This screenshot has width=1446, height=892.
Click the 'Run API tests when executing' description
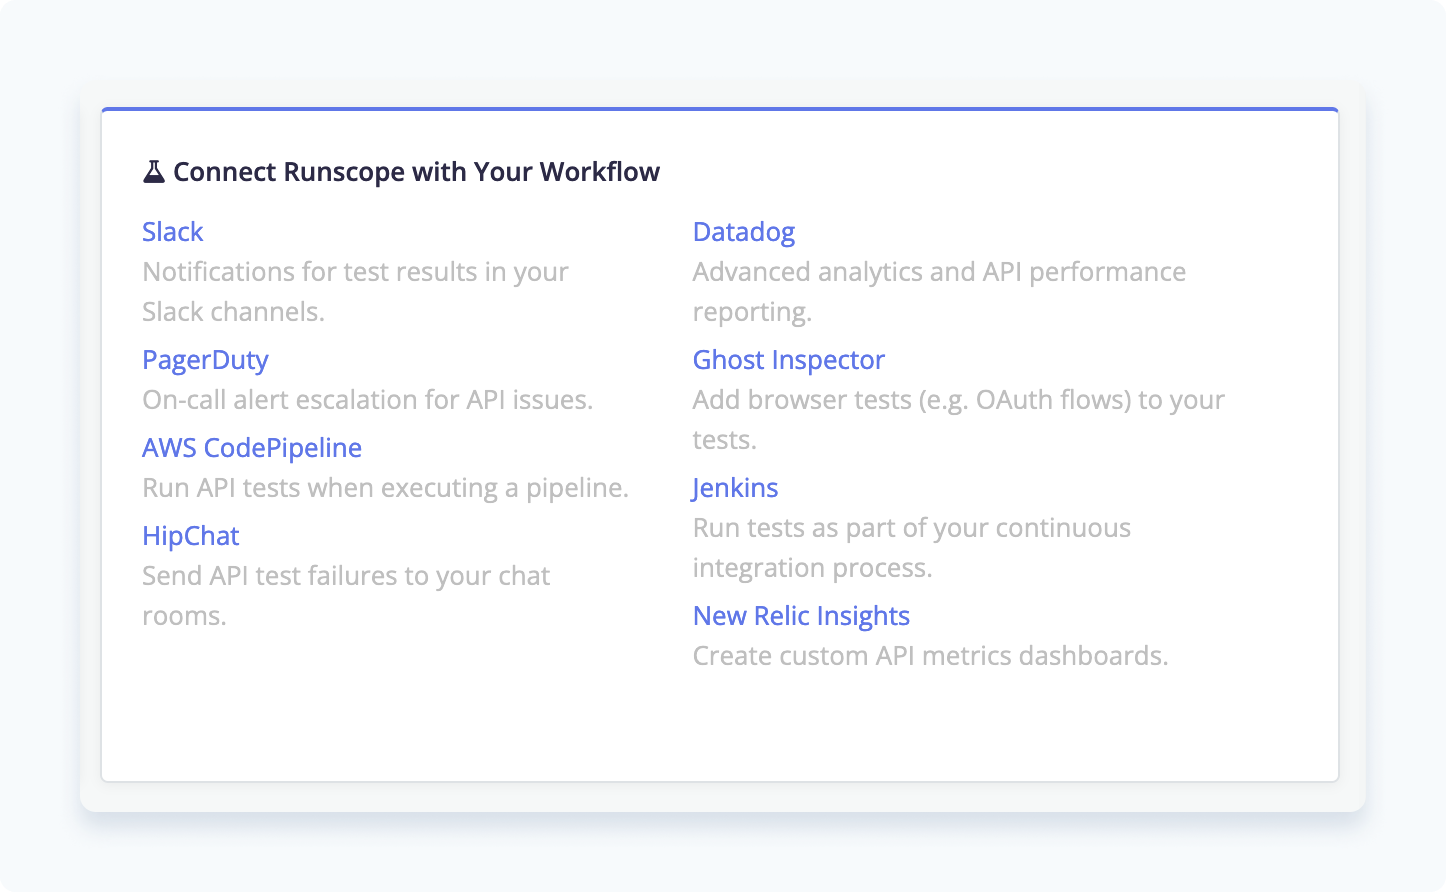point(385,488)
